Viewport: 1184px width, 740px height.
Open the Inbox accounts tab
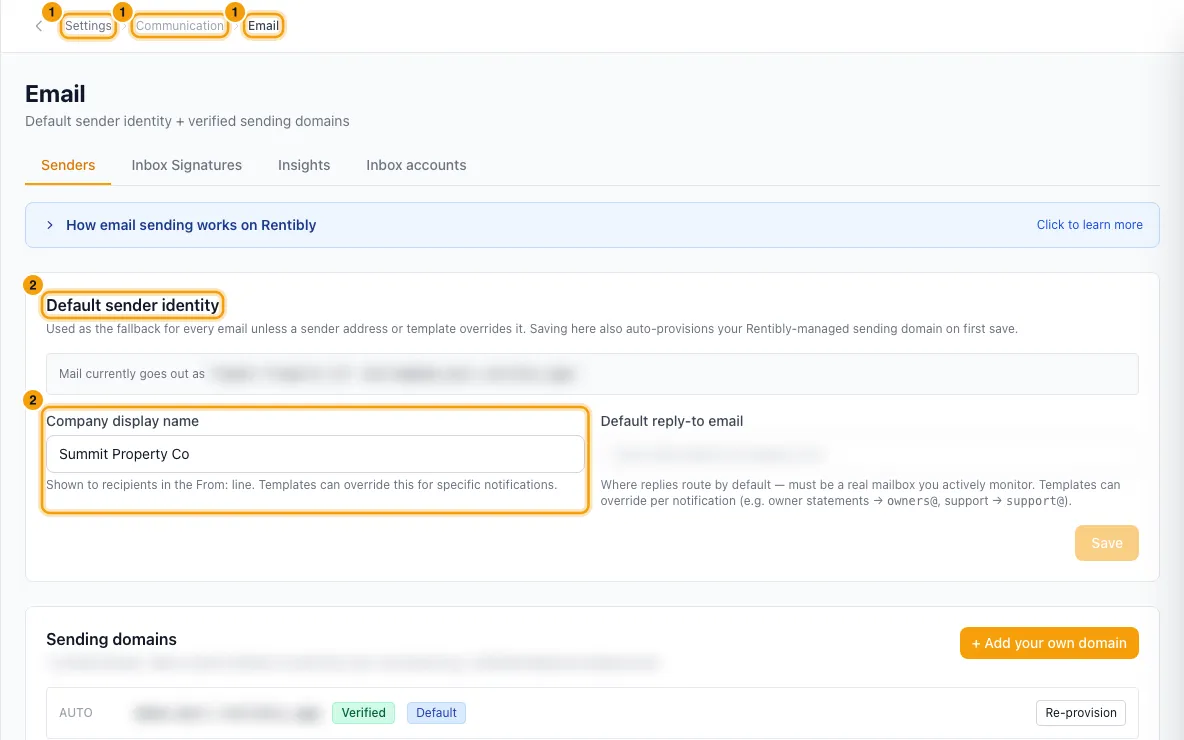coord(416,165)
